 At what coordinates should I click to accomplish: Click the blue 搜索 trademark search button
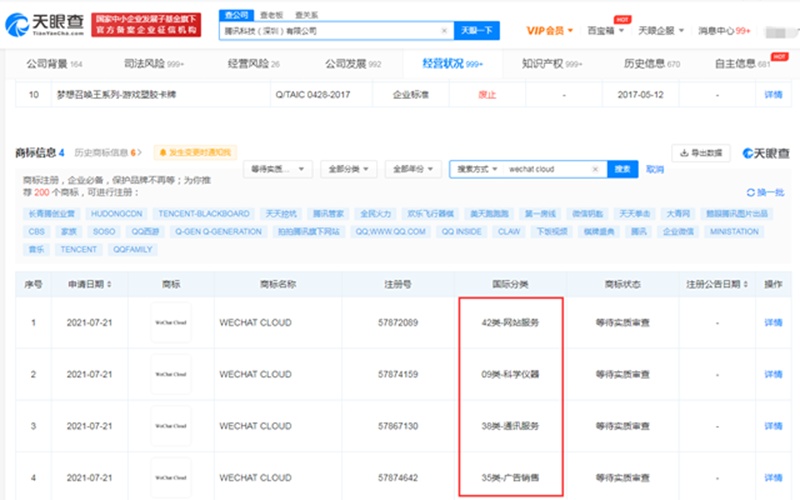(622, 169)
